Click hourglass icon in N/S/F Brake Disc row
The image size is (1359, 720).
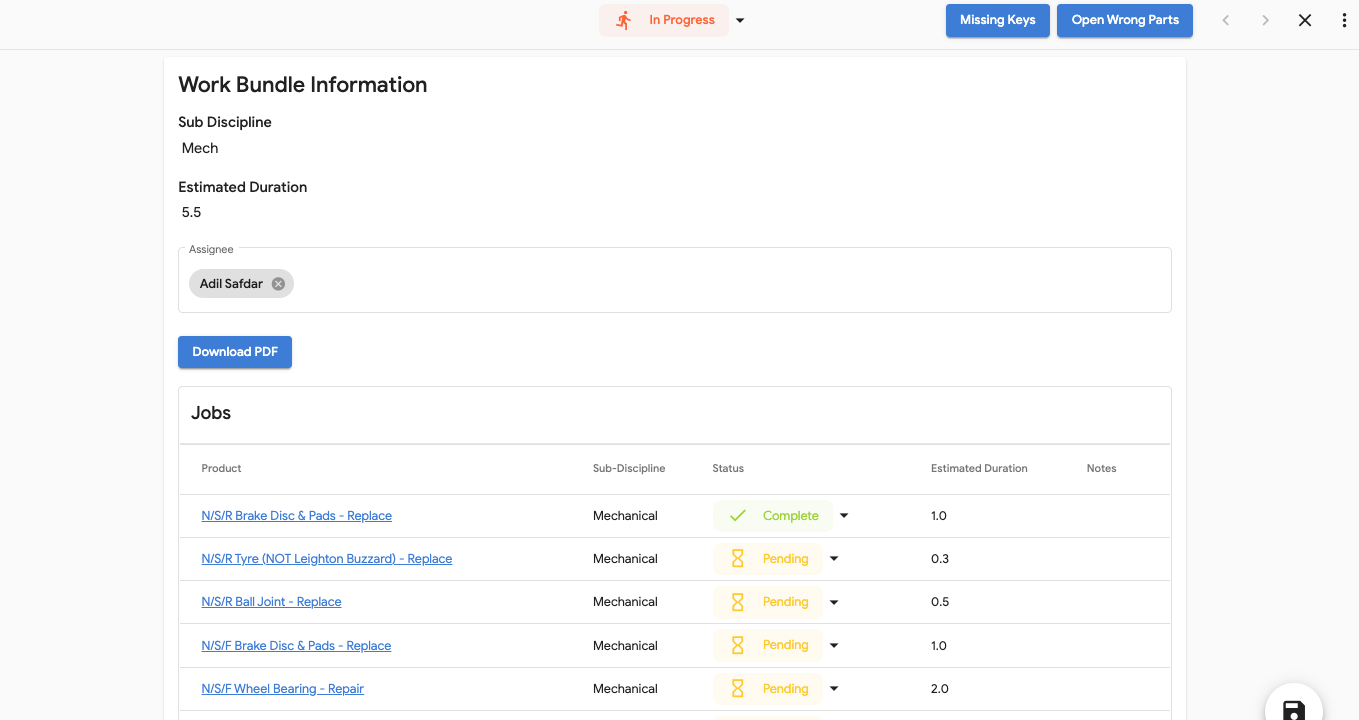pos(738,646)
